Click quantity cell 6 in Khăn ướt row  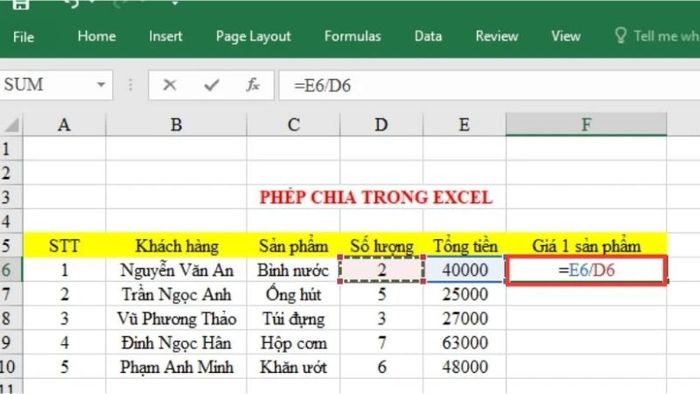381,367
